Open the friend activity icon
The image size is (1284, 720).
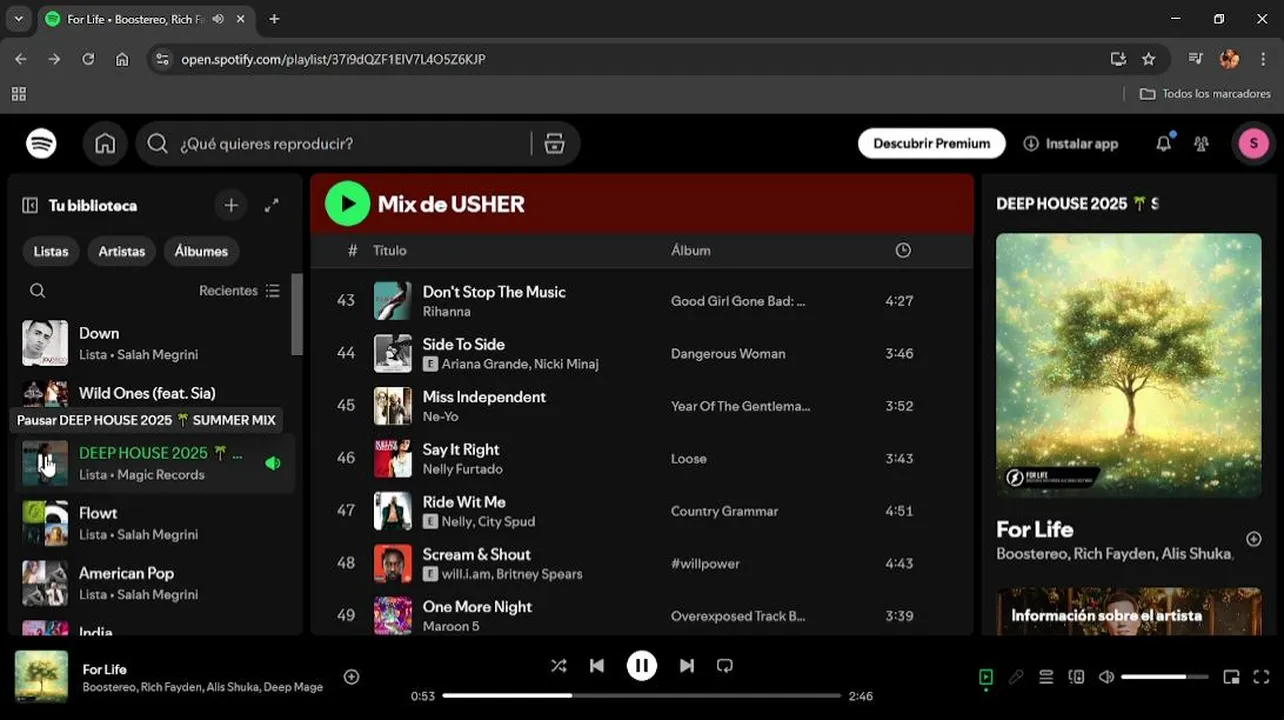click(1201, 143)
